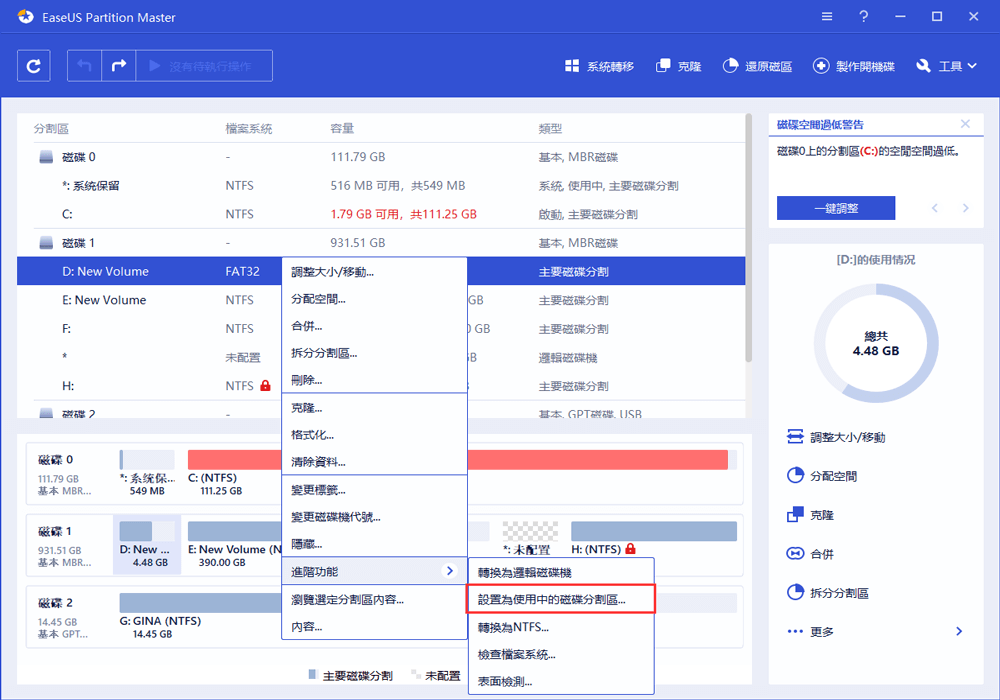Screen dimensions: 1000x700
Task: Click the 製作開機碟 bootable media icon
Action: 821,66
